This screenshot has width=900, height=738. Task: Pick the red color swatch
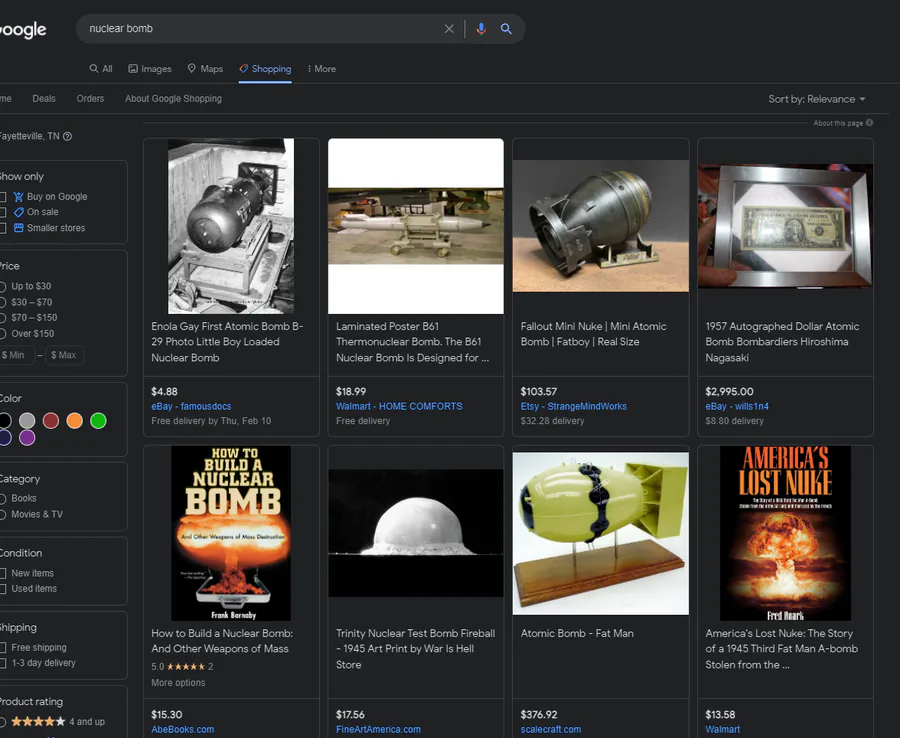tap(51, 421)
